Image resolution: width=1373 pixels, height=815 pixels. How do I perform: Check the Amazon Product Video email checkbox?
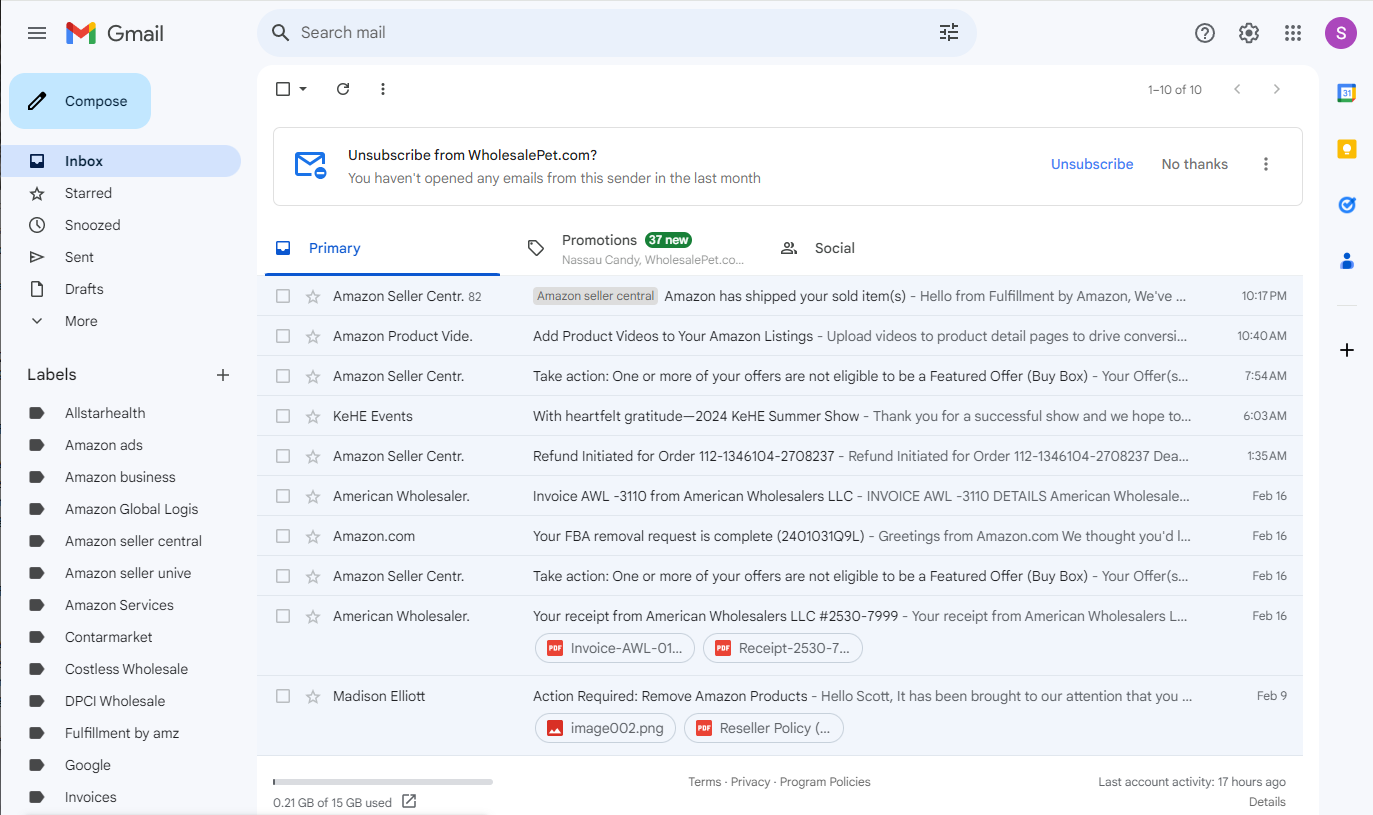283,336
